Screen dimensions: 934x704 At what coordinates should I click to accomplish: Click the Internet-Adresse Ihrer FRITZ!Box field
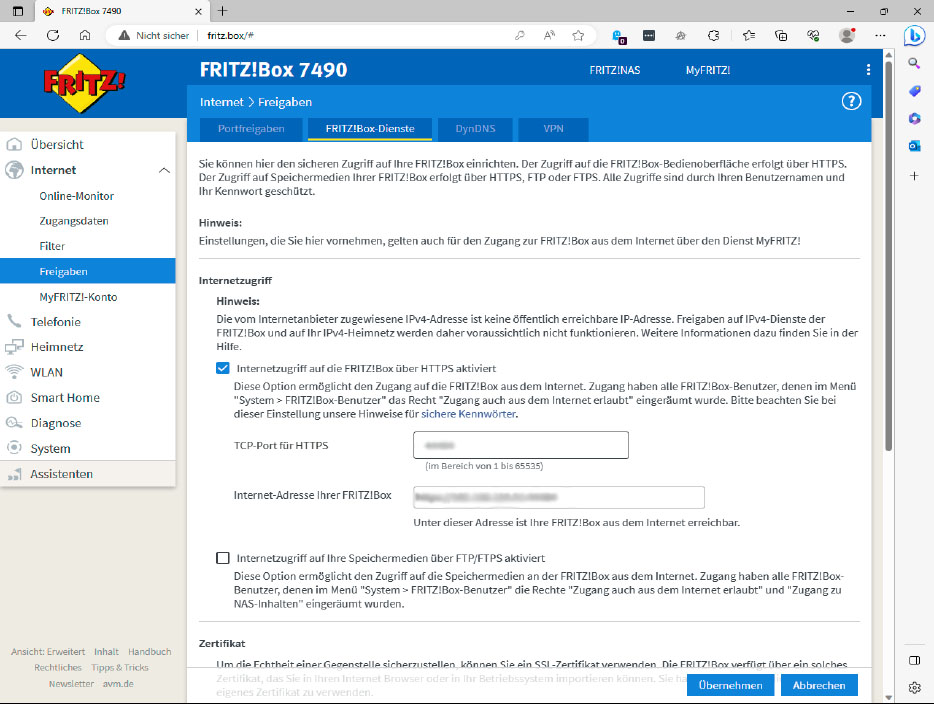pyautogui.click(x=559, y=497)
